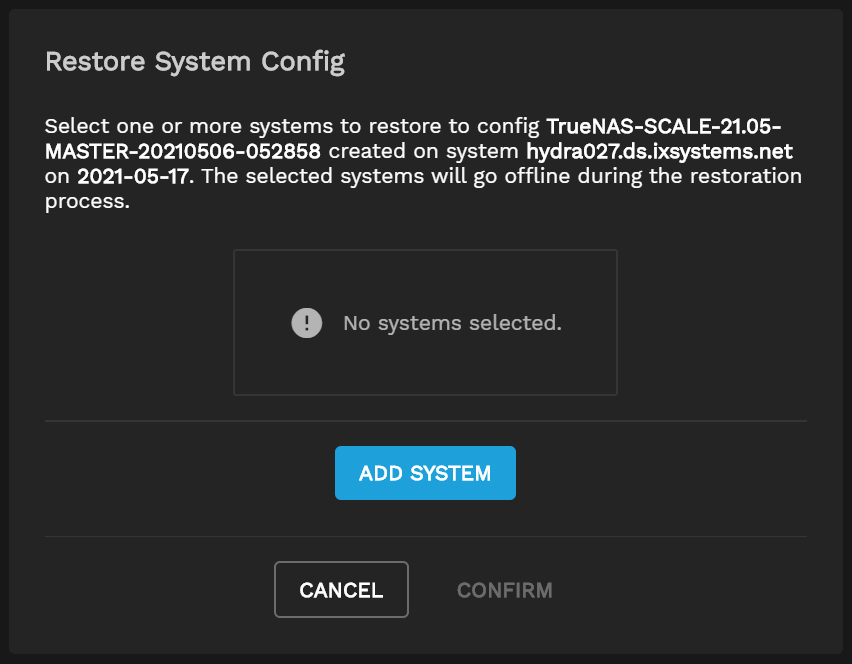Click the divider line above ADD SYSTEM
852x664 pixels.
click(425, 421)
